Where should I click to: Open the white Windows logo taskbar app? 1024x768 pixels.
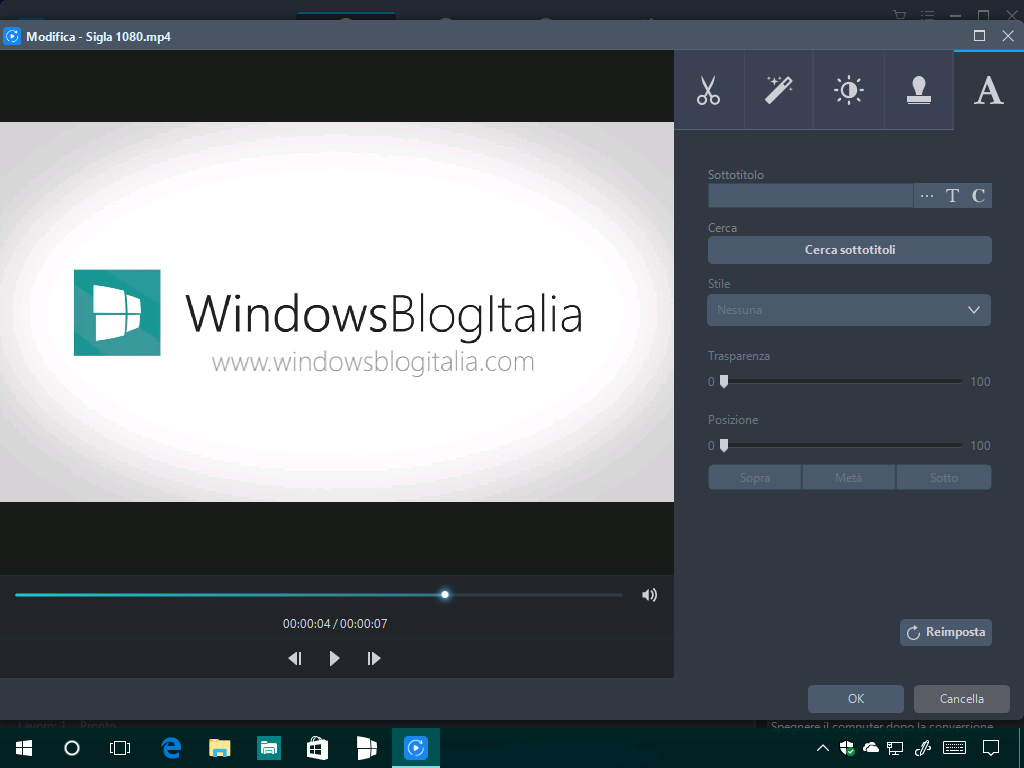click(x=366, y=748)
